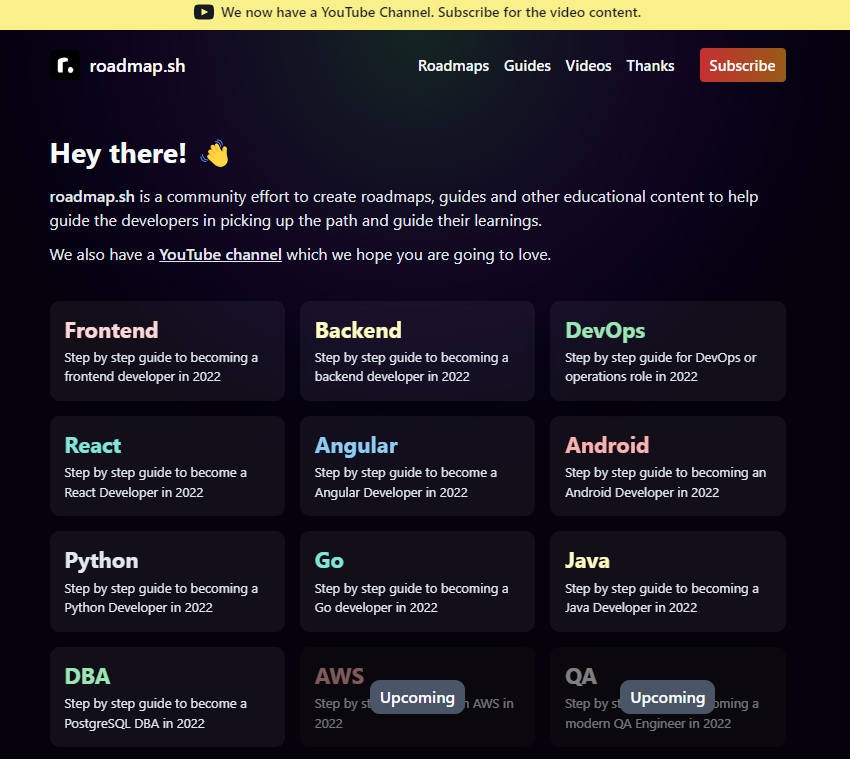850x759 pixels.
Task: Click the bold "roadmap.sh" text in the intro
Action: 92,196
